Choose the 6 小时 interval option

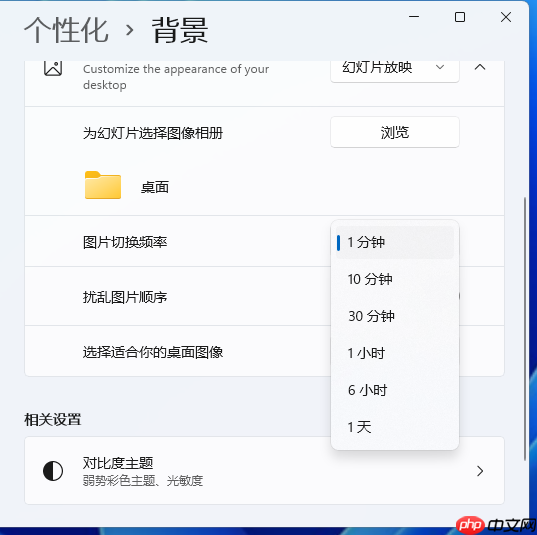point(395,390)
